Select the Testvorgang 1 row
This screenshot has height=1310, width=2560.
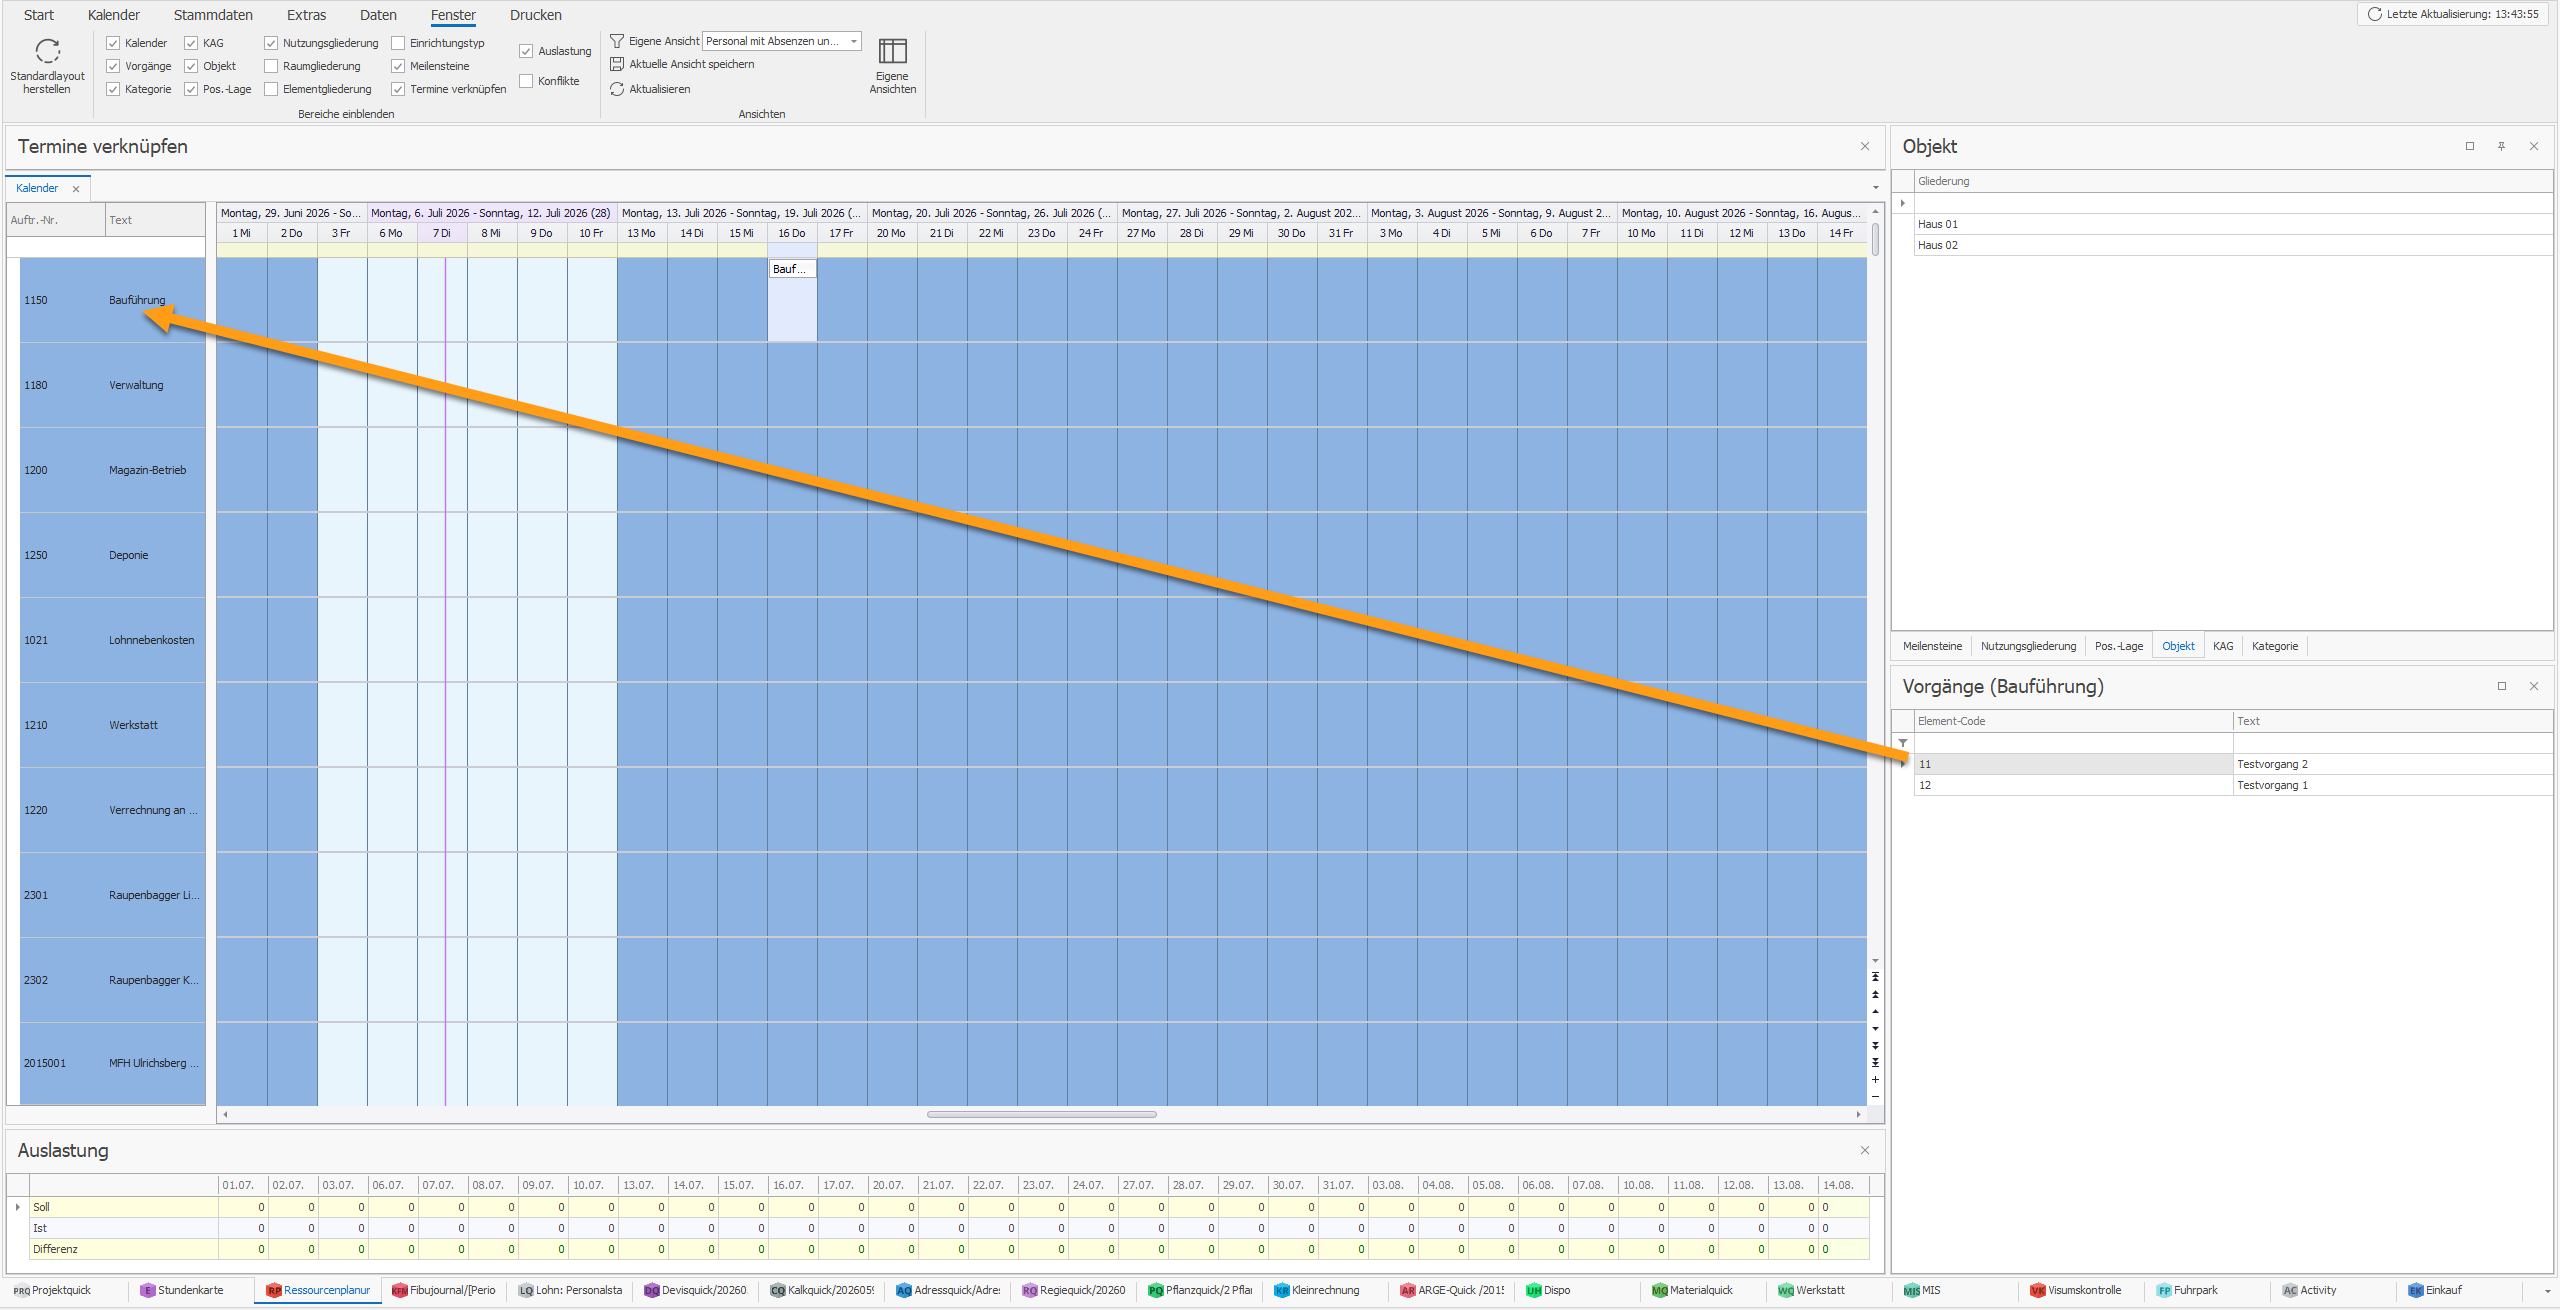(2233, 785)
